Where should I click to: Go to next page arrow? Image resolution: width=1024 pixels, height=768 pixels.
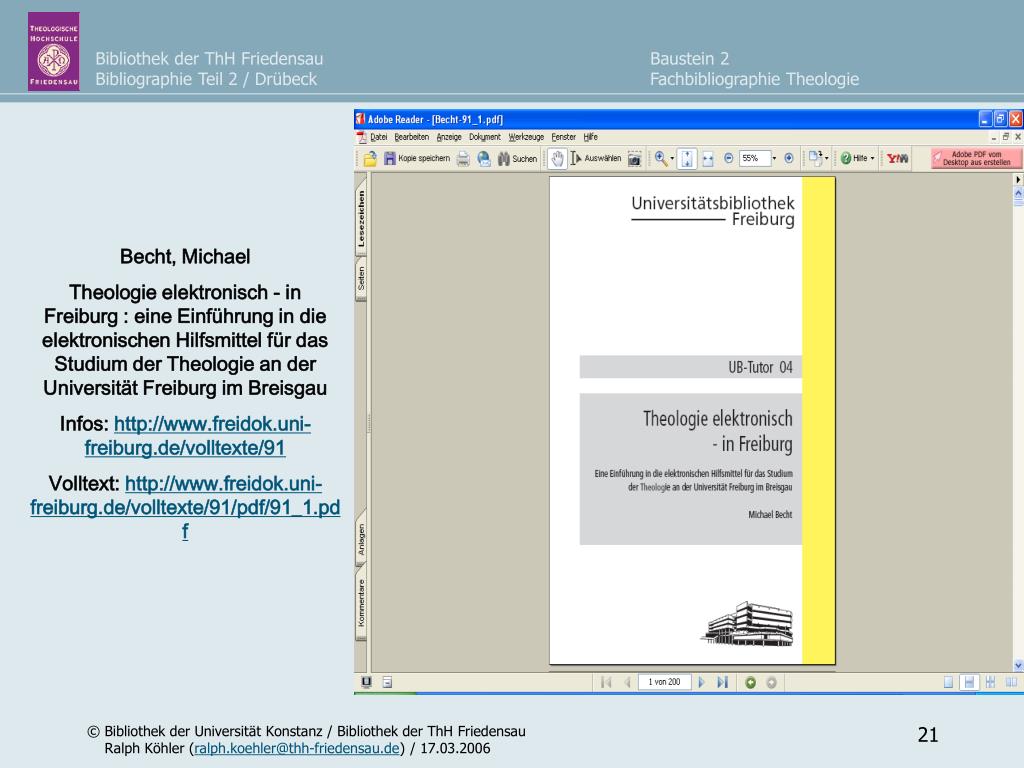click(x=702, y=682)
